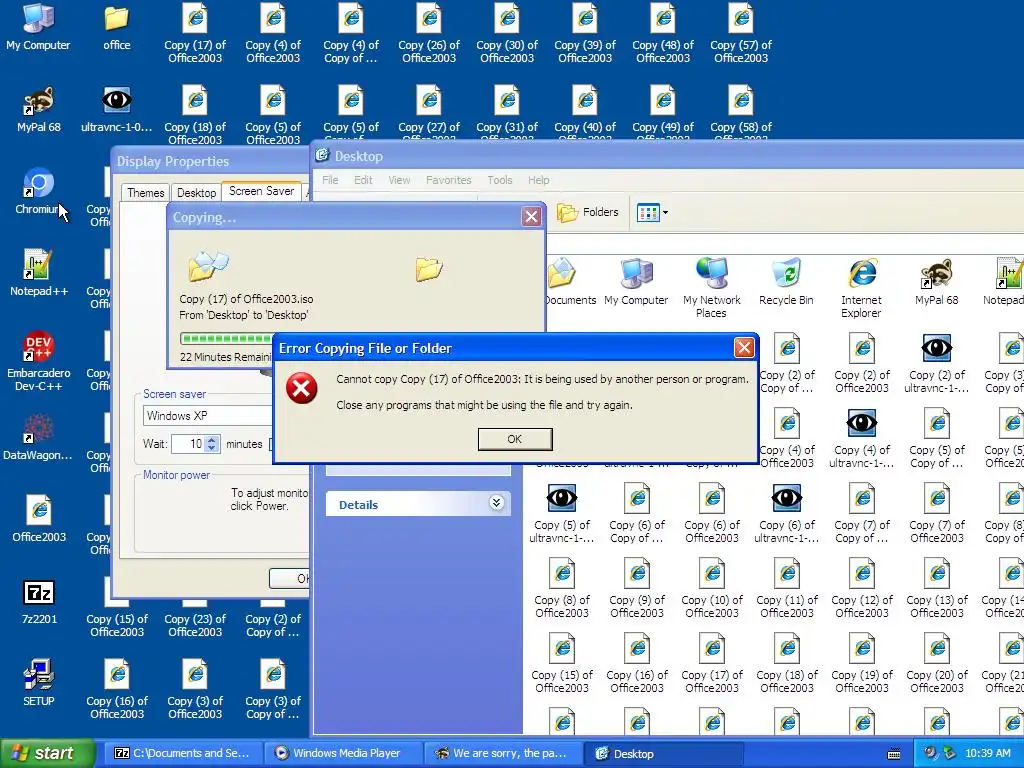Switch to Desktop taskbar item
1024x768 pixels.
[663, 753]
